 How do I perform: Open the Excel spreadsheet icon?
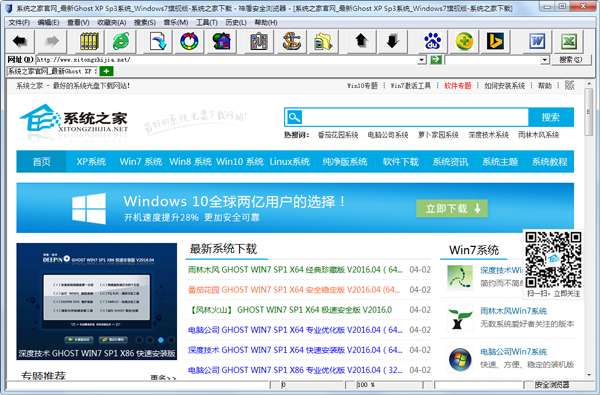[569, 41]
